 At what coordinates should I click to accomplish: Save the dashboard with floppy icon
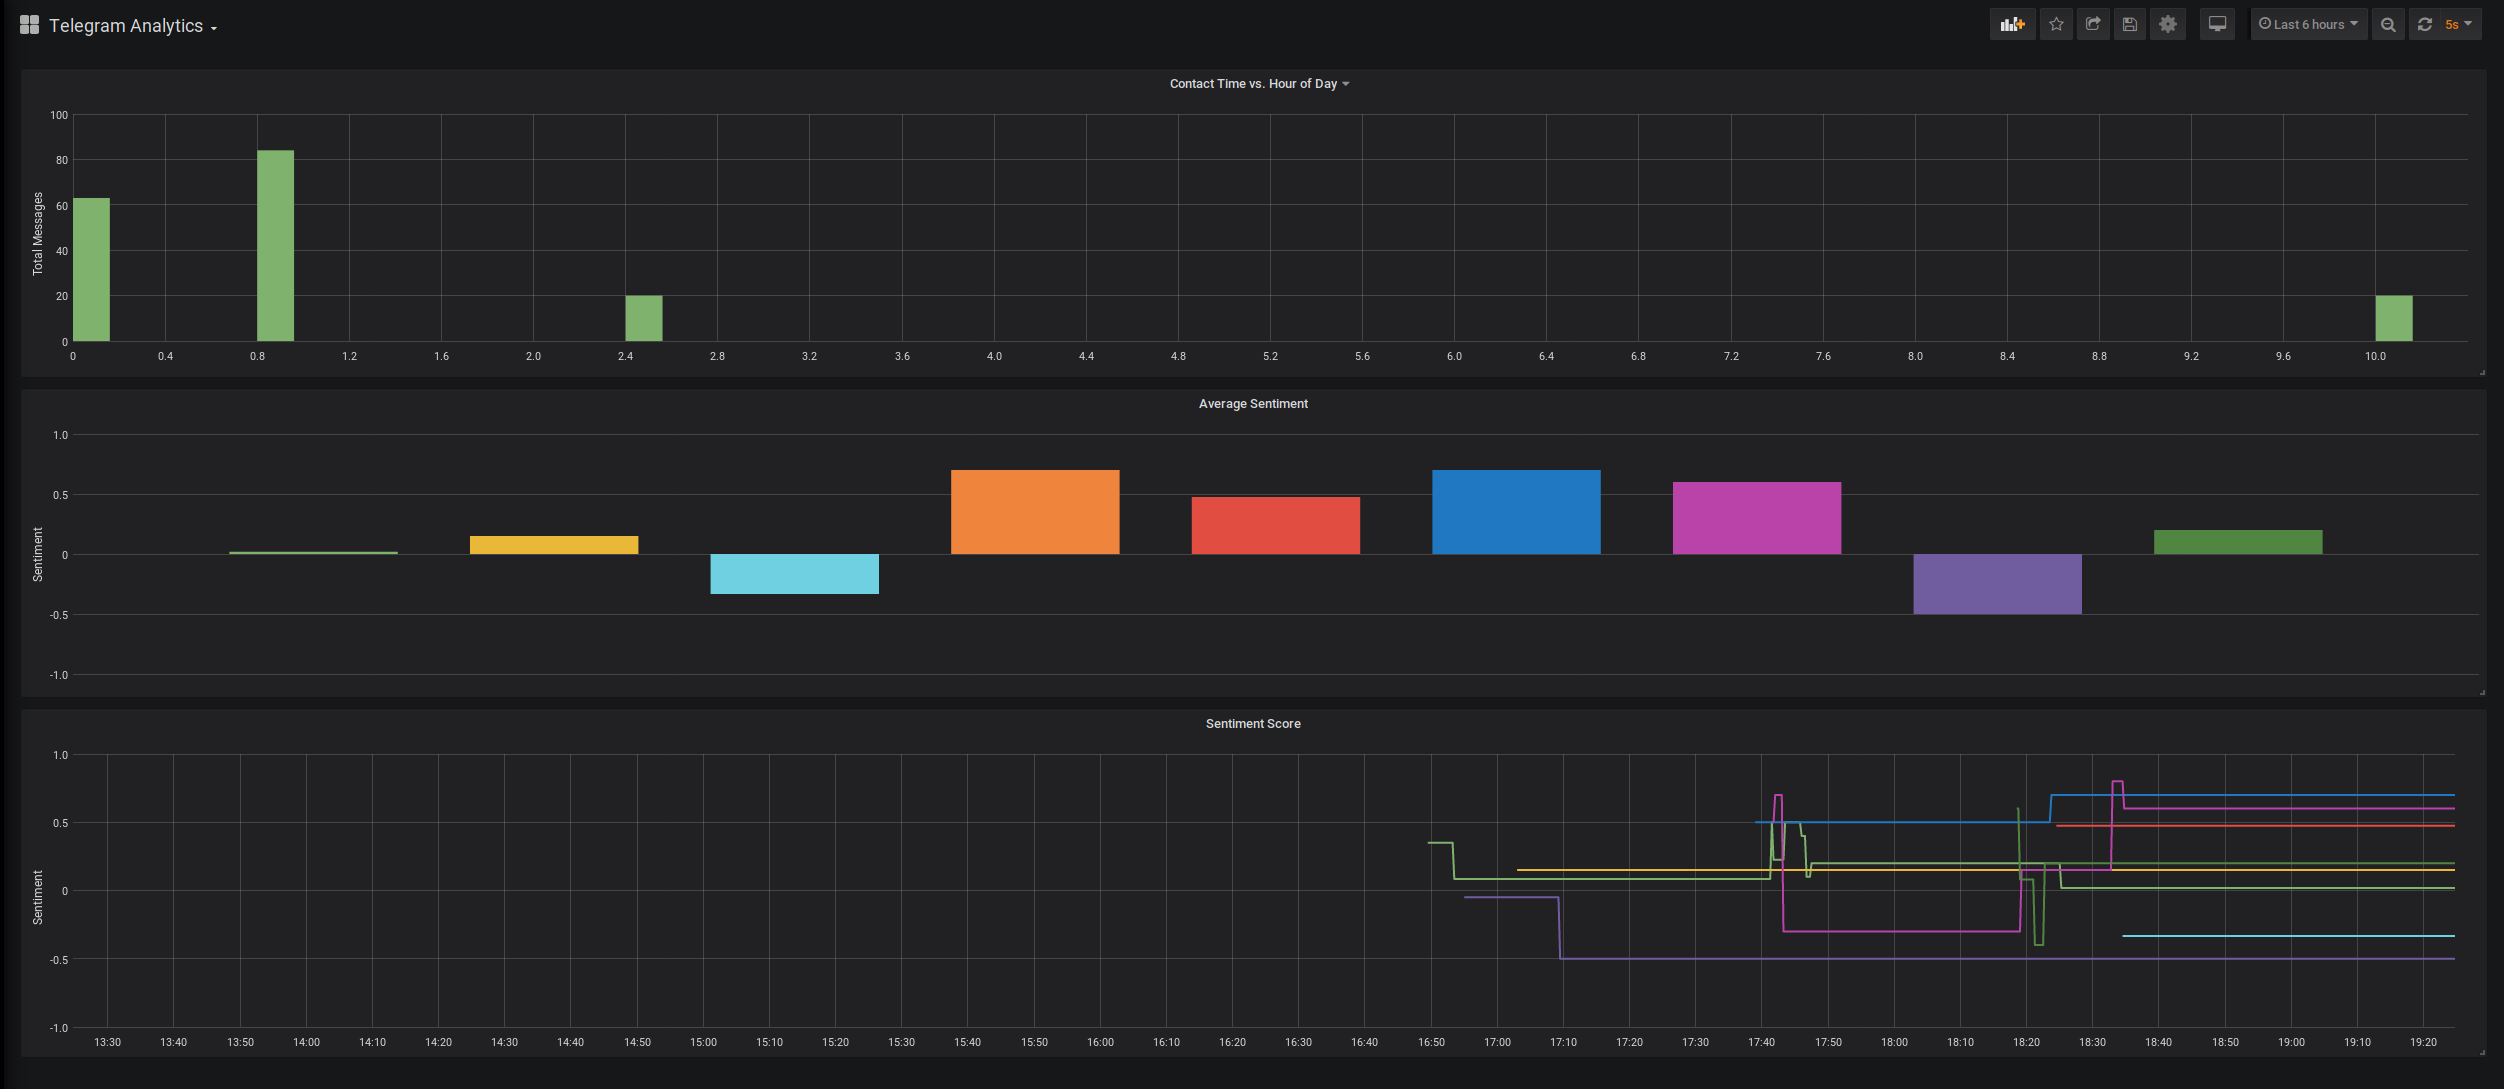pyautogui.click(x=2130, y=25)
